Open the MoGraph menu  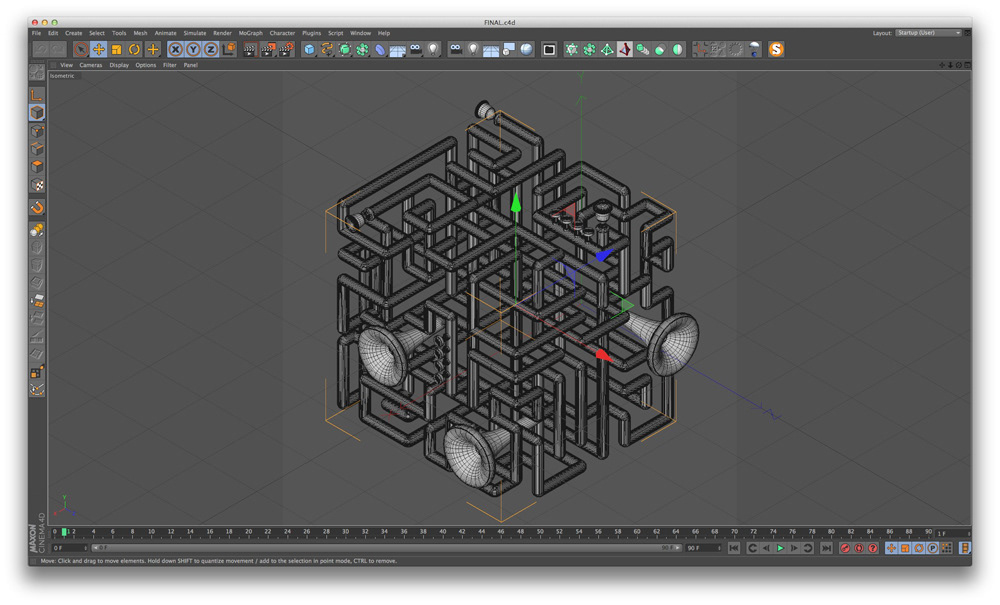pos(251,33)
